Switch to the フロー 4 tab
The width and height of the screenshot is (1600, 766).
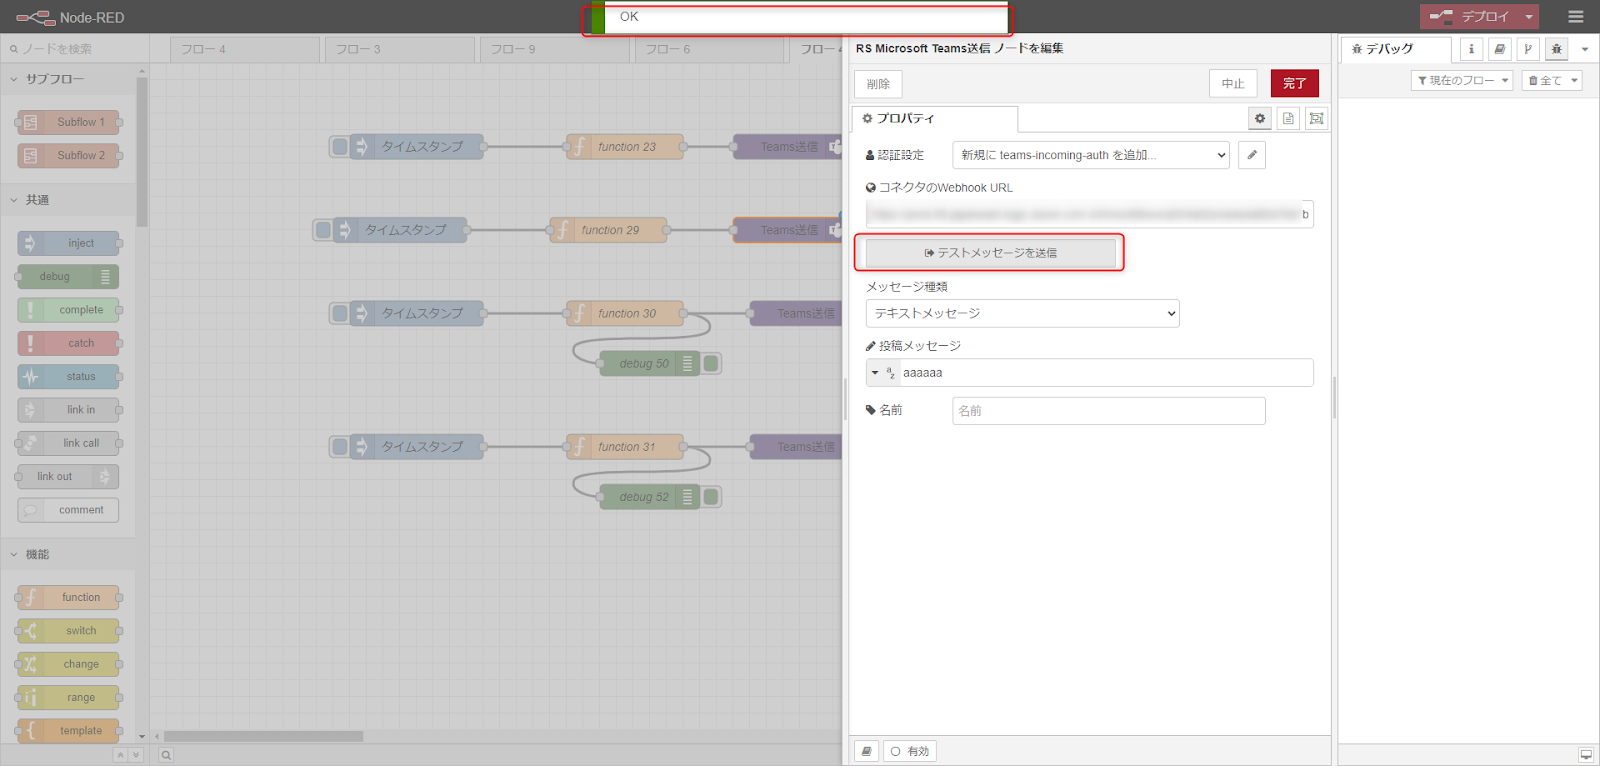click(245, 49)
